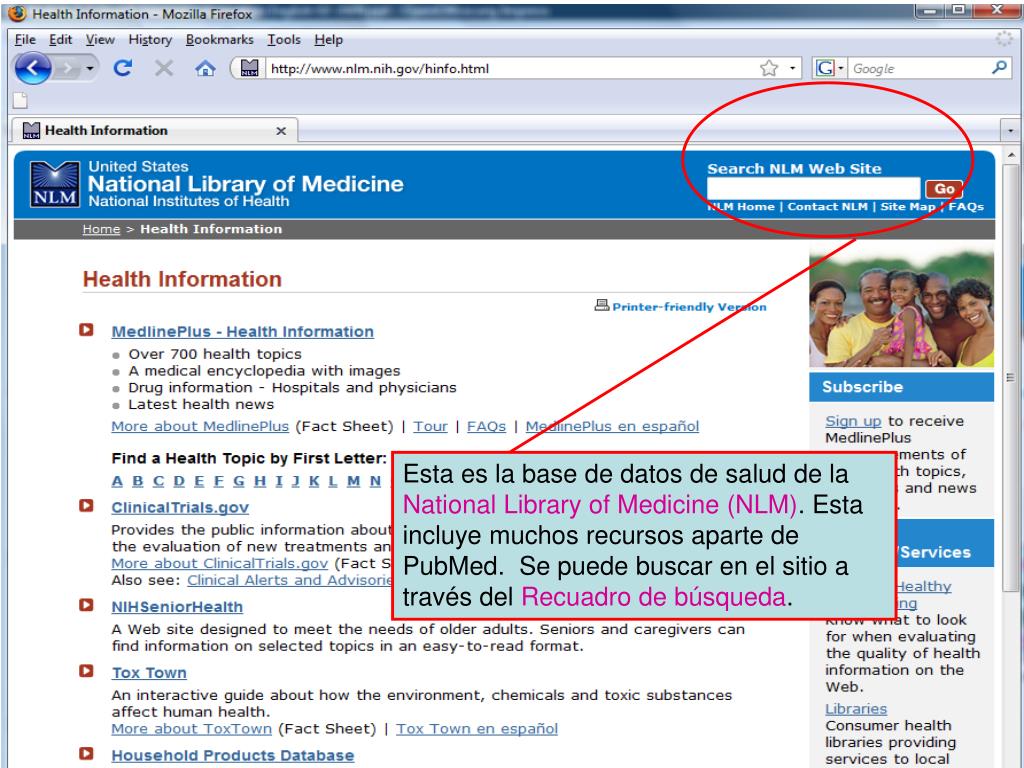Open the Help menu
Screen dimensions: 1024x768
tap(328, 40)
